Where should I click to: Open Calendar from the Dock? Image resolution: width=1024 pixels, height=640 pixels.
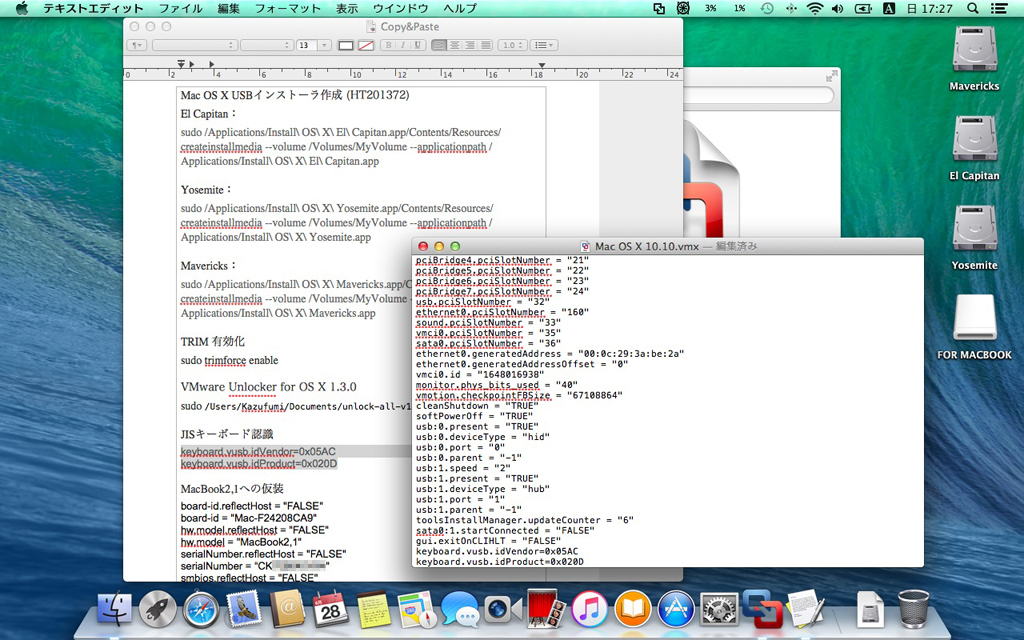(x=330, y=609)
